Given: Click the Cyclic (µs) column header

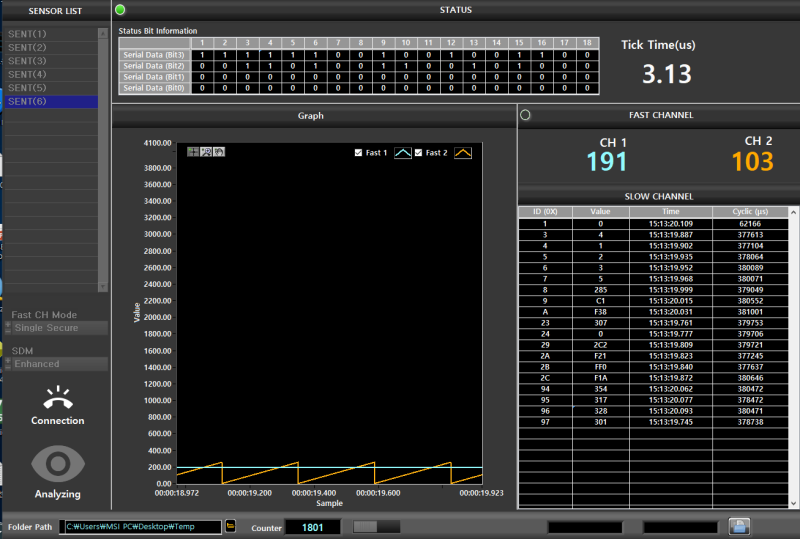Looking at the screenshot, I should (748, 212).
